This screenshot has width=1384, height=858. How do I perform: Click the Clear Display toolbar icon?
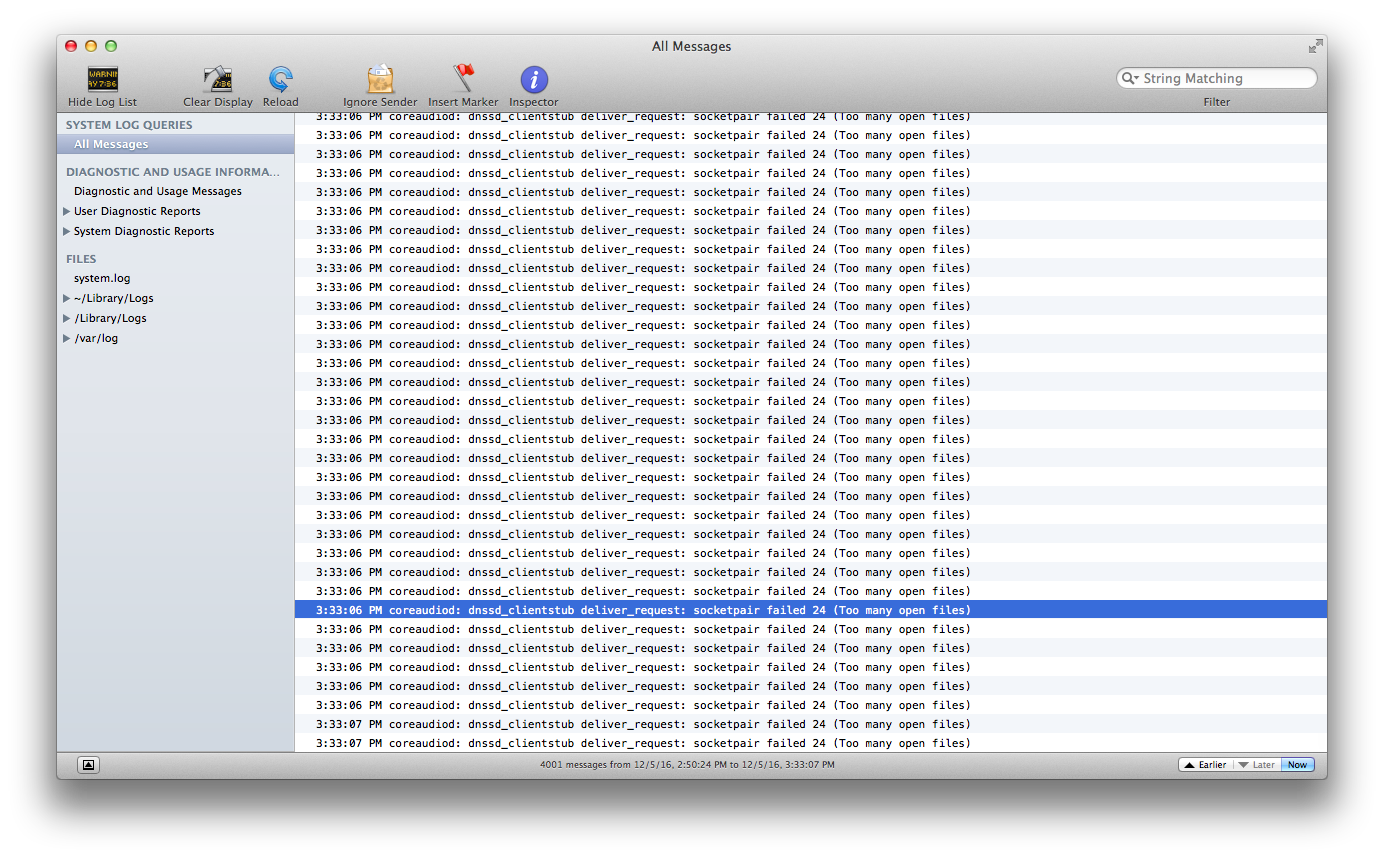pos(217,79)
